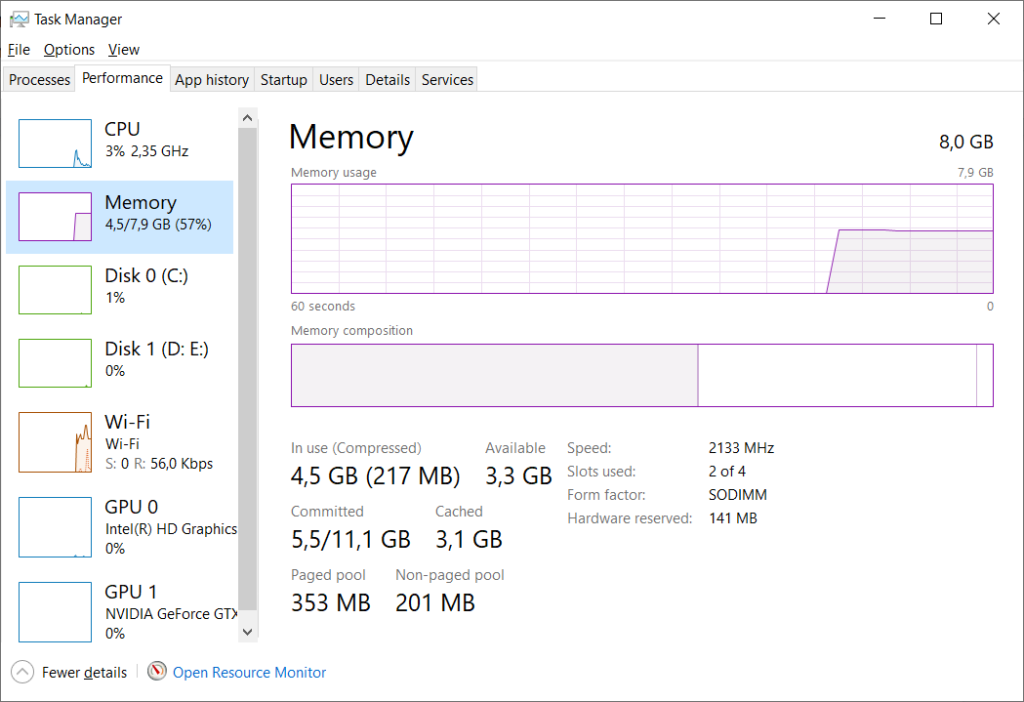Click the 'In use (Compressed)' label
1024x702 pixels.
pyautogui.click(x=356, y=448)
